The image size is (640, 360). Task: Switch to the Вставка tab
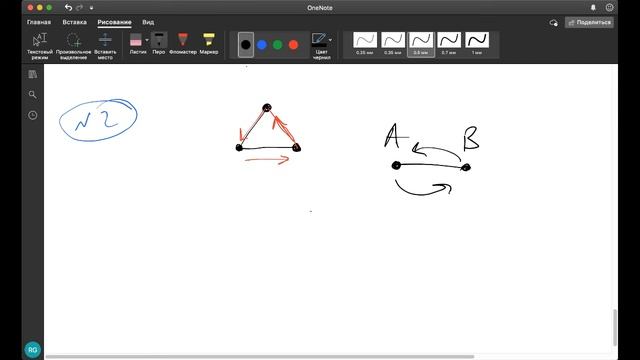[74, 22]
